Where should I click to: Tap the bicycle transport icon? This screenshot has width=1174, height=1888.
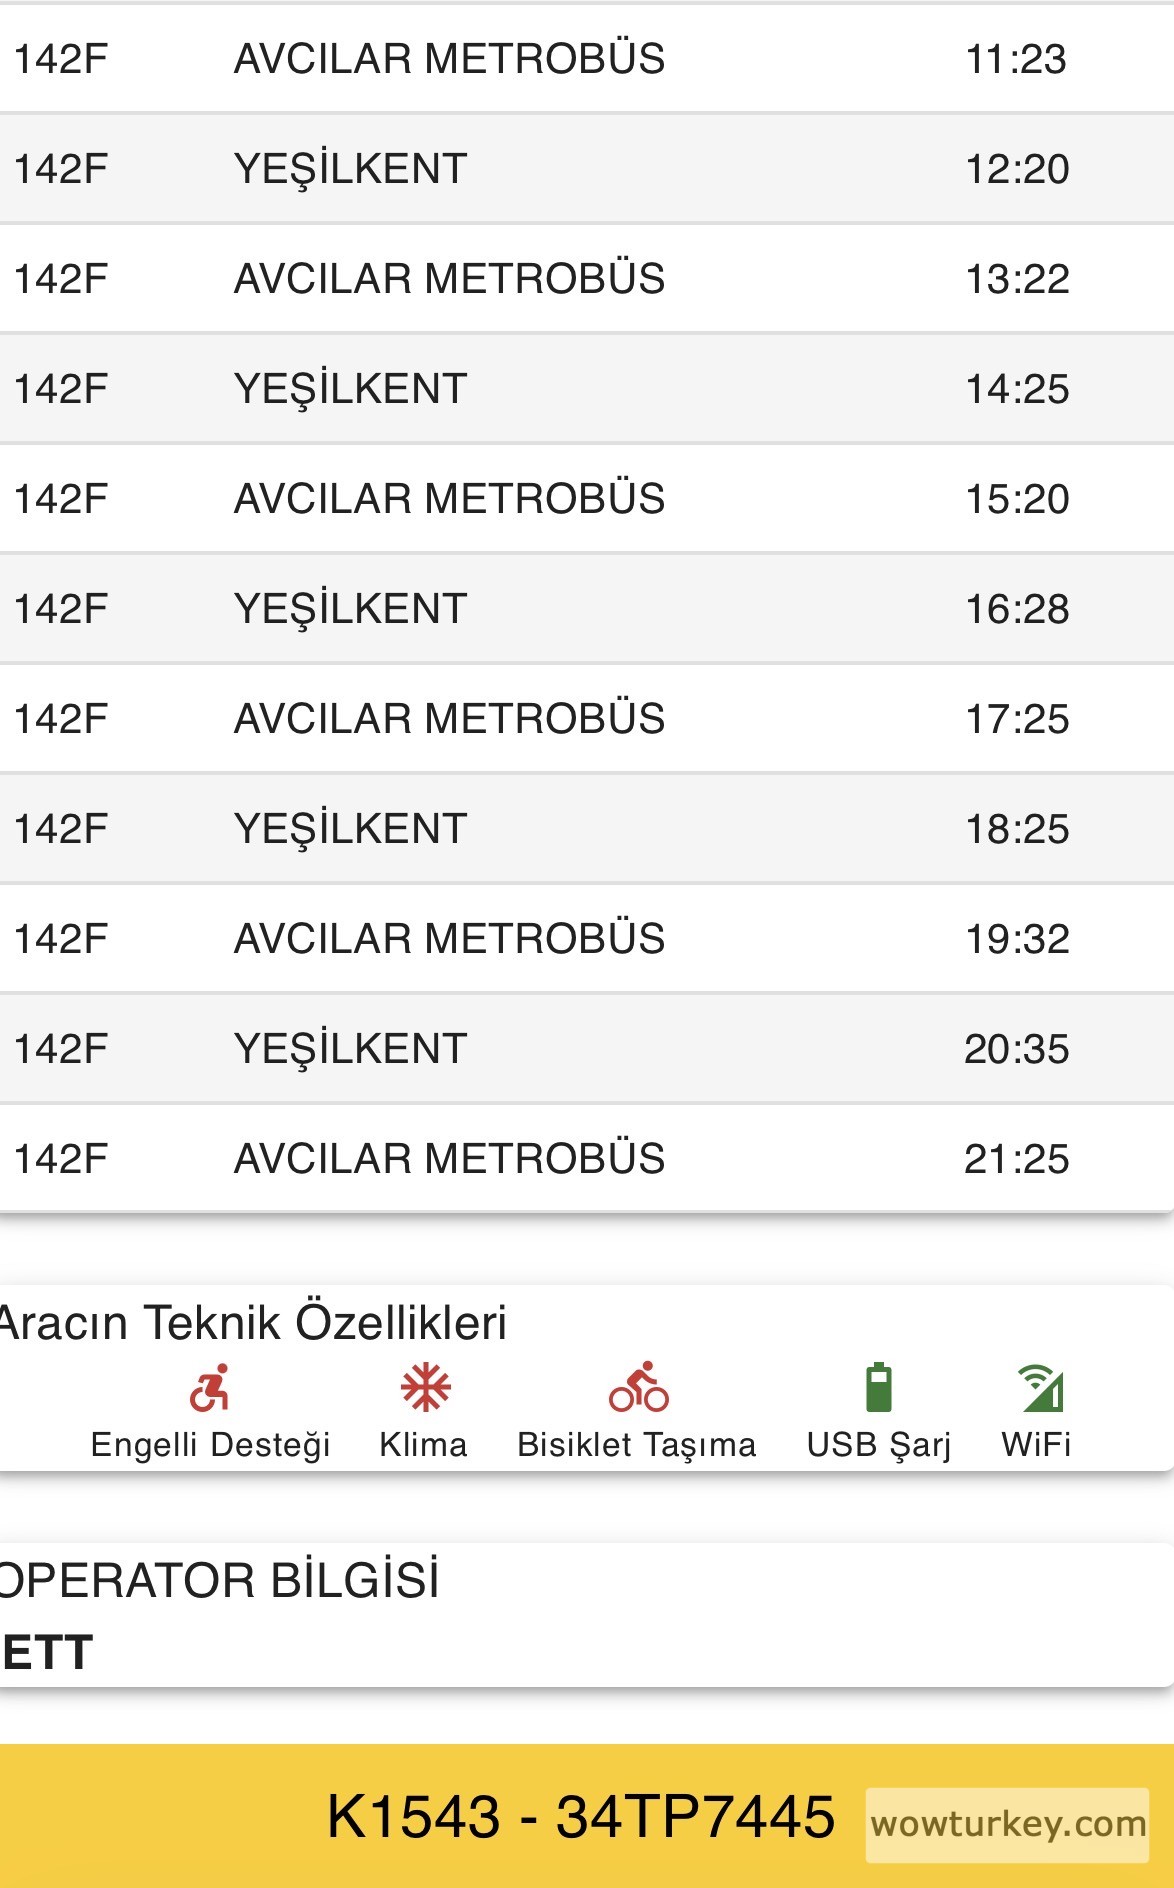(x=638, y=1387)
